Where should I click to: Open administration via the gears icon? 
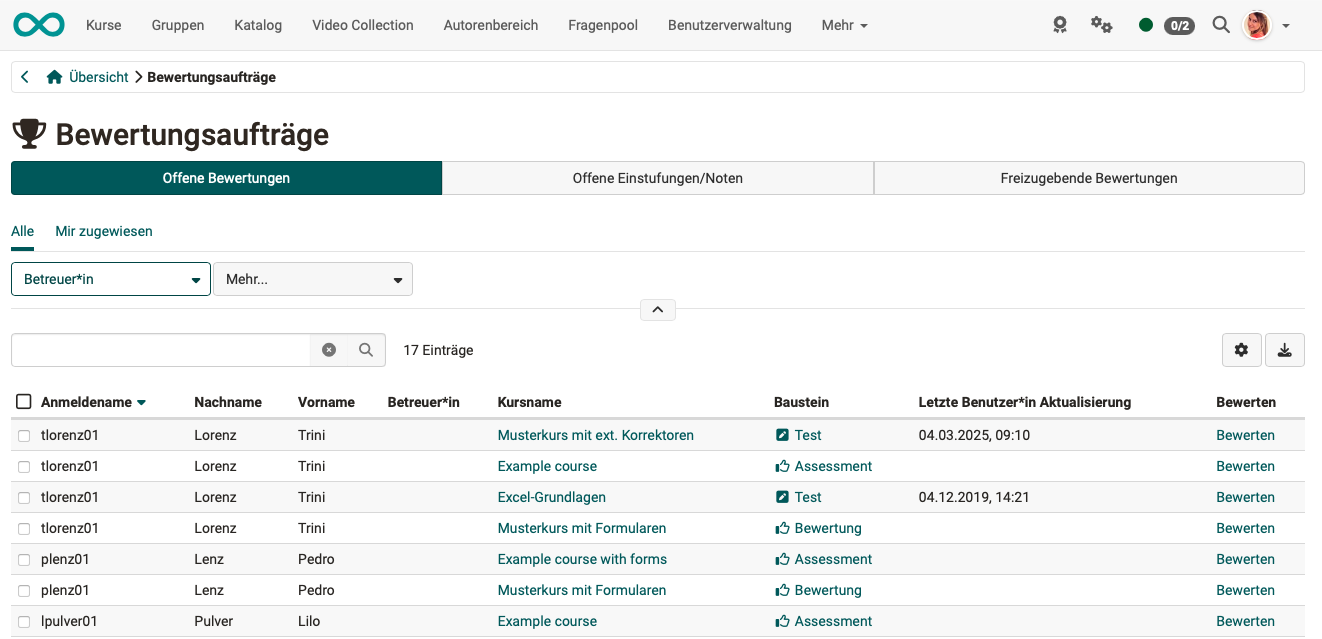[x=1101, y=25]
